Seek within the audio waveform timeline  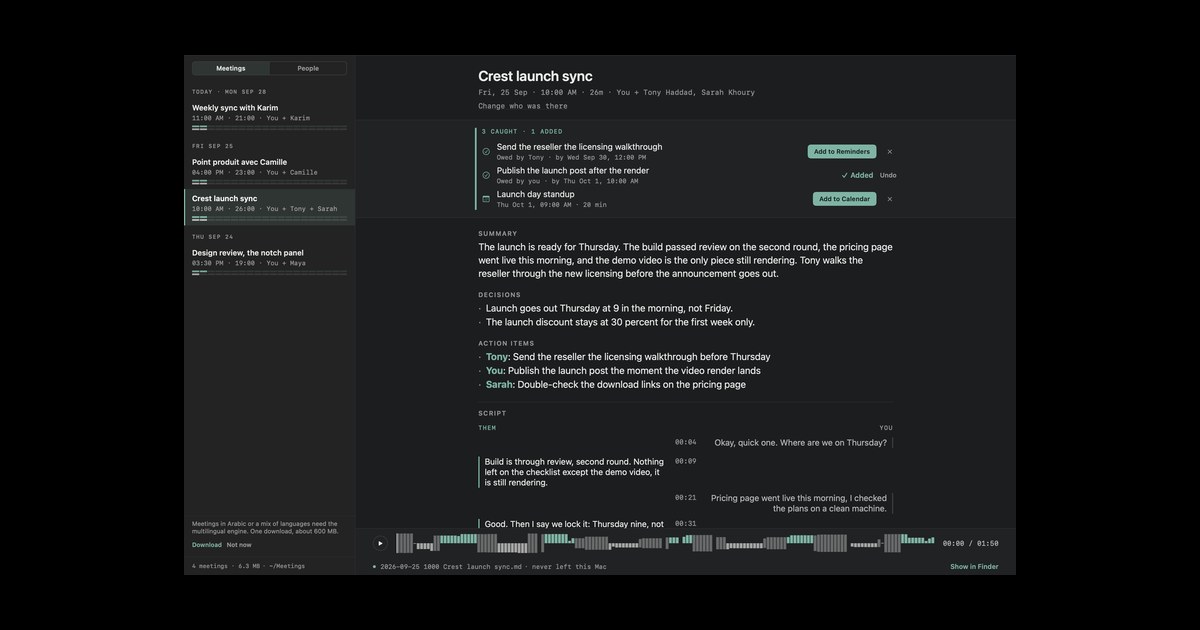[665, 543]
